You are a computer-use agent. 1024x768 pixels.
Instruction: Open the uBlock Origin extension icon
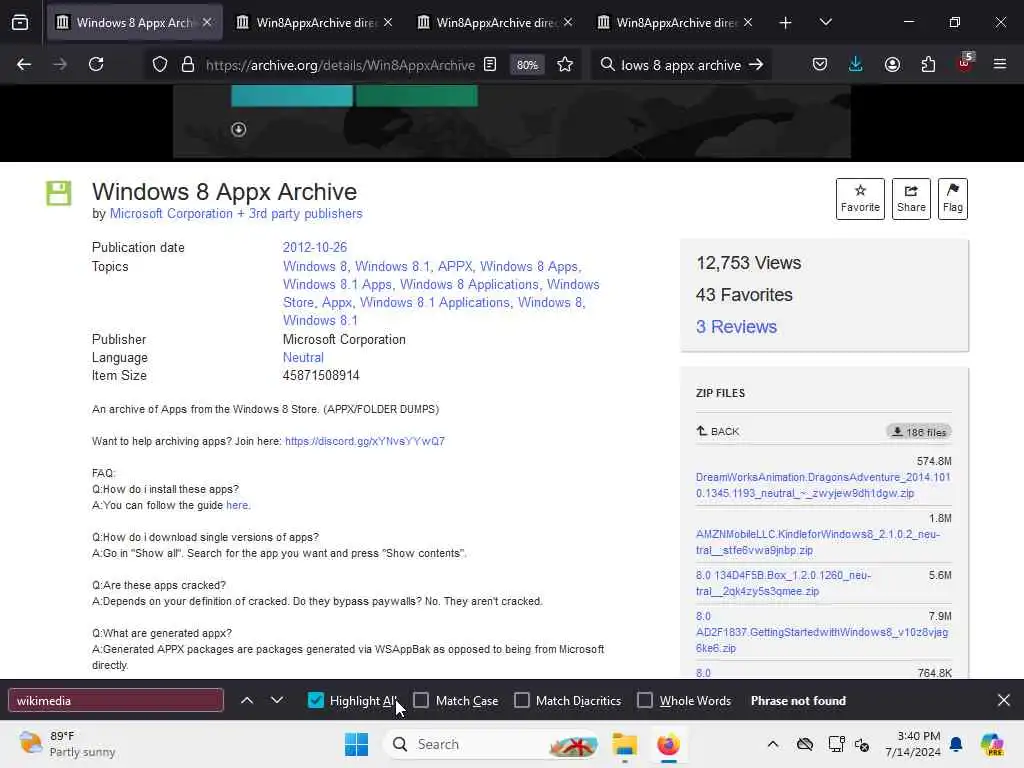tap(965, 63)
